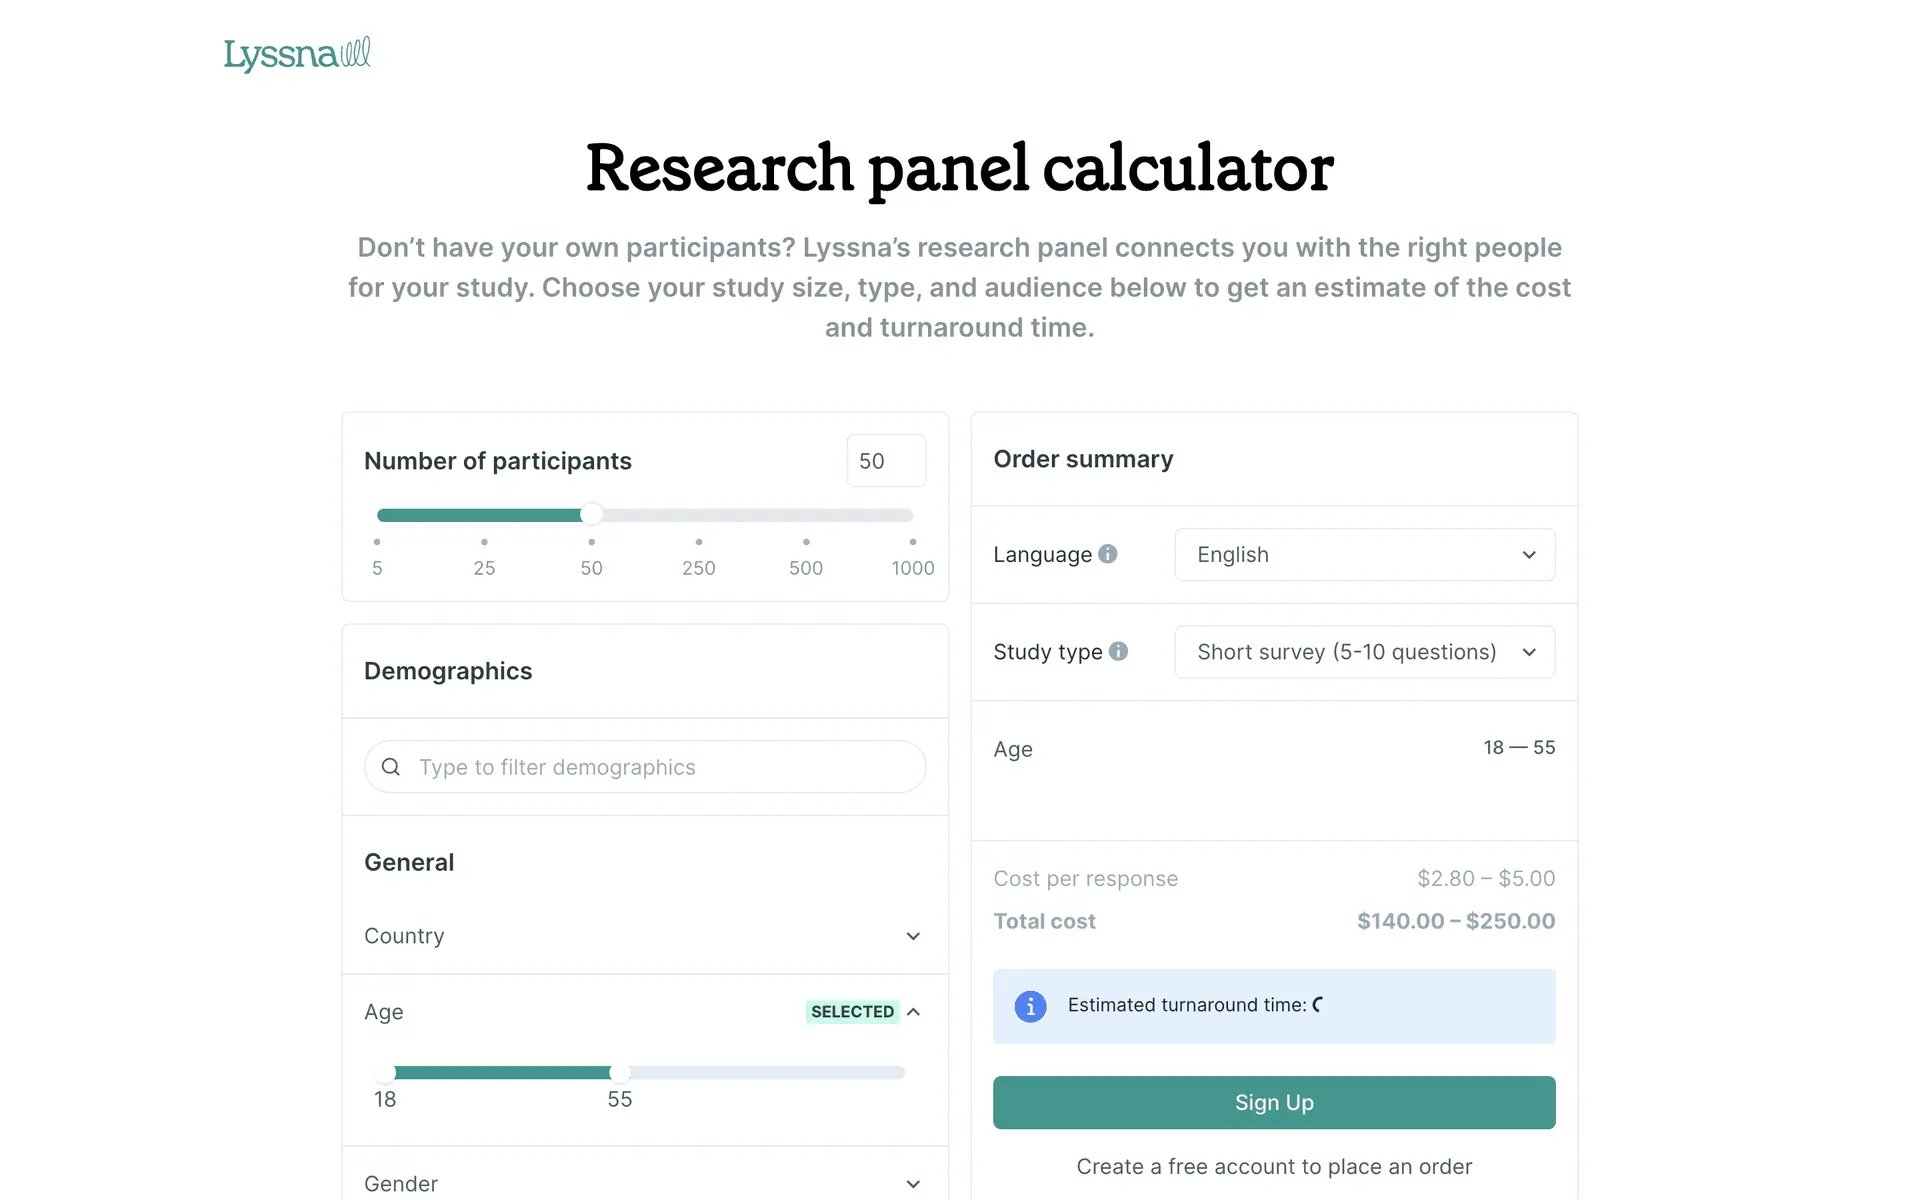Click the participants slider handle
This screenshot has width=1920, height=1200.
coord(592,515)
